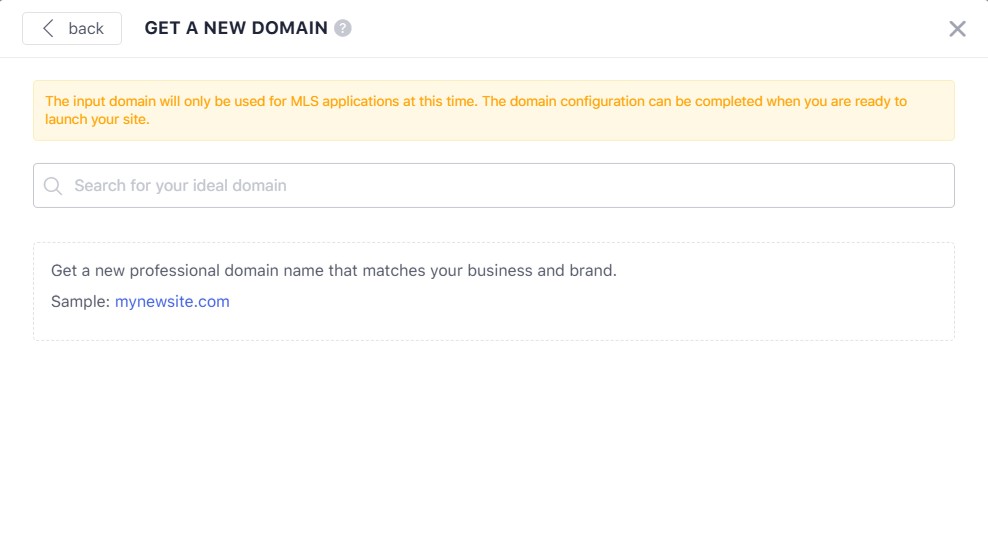
Task: Click the "GET A NEW DOMAIN" heading
Action: tap(236, 28)
